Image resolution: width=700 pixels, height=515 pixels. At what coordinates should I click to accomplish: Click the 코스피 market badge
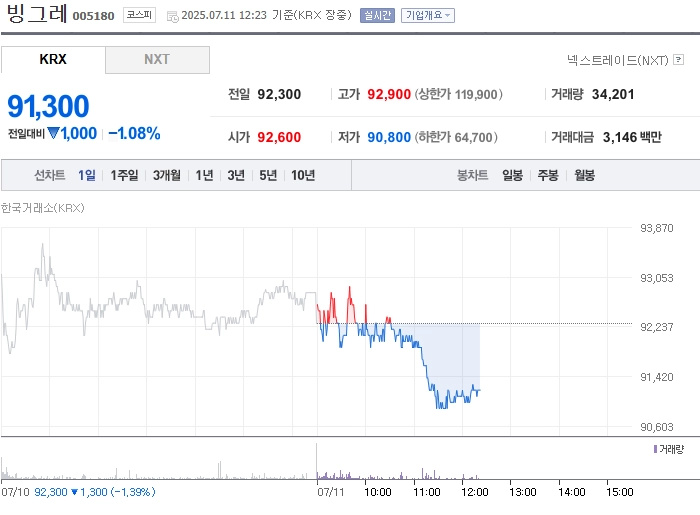coord(139,15)
